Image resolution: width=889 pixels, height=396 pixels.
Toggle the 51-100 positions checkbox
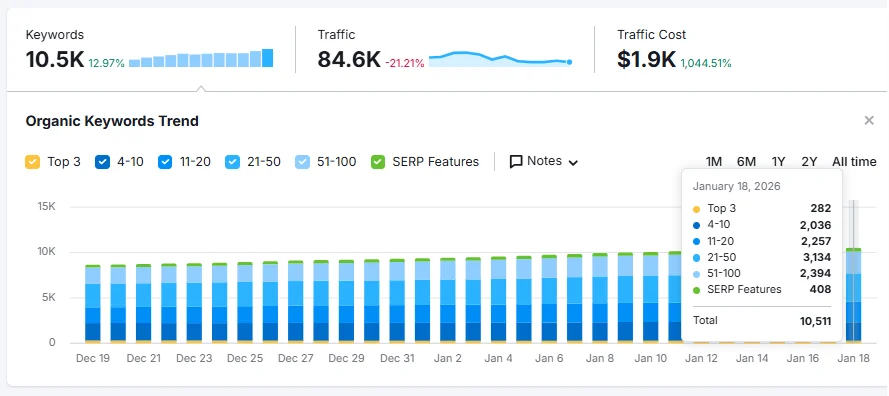tap(302, 162)
